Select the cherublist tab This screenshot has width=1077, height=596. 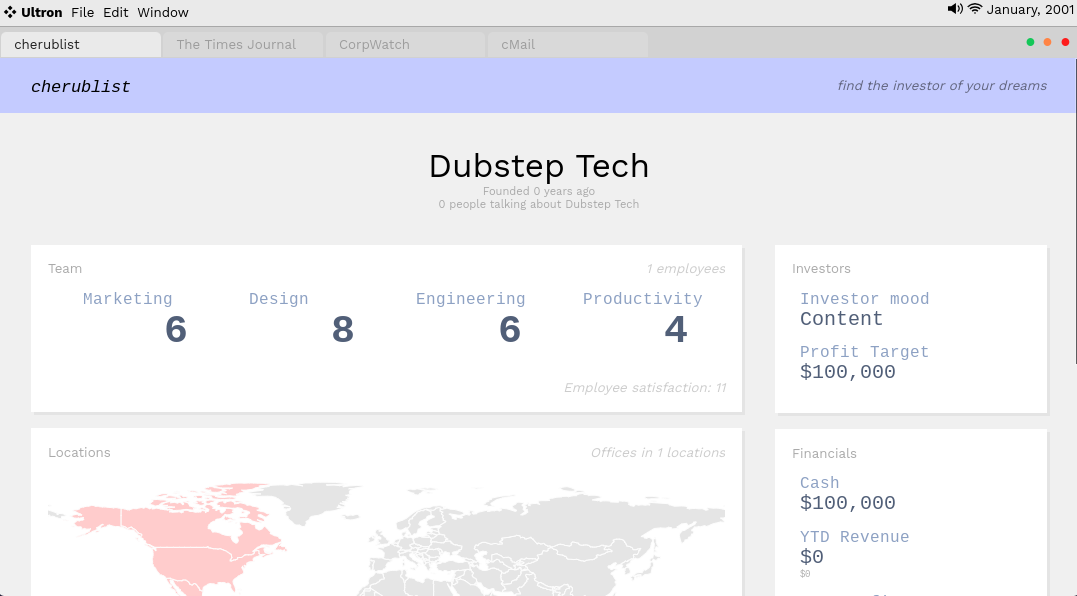click(x=47, y=45)
